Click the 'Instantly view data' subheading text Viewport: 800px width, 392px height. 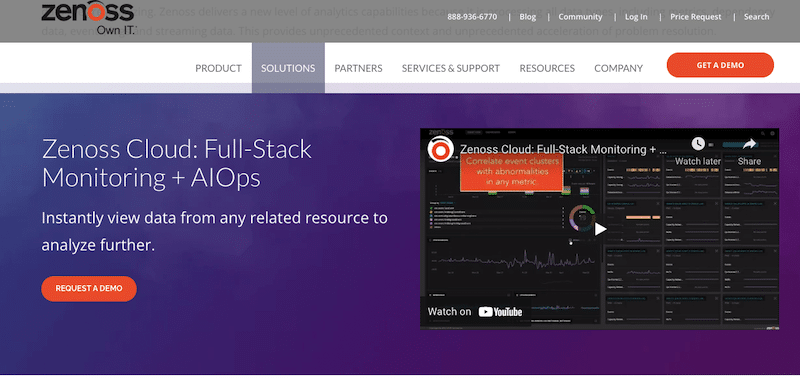point(214,231)
